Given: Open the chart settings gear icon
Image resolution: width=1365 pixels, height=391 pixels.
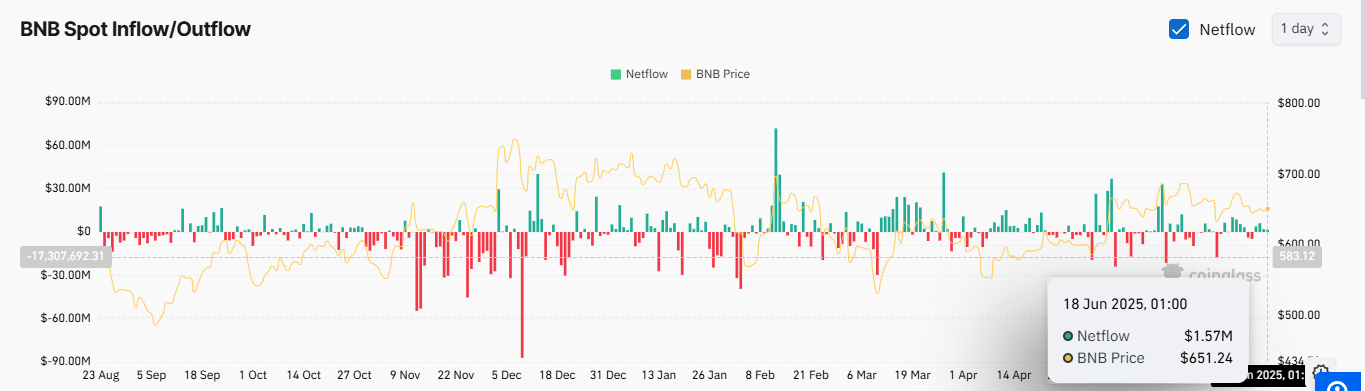Looking at the screenshot, I should [1321, 373].
